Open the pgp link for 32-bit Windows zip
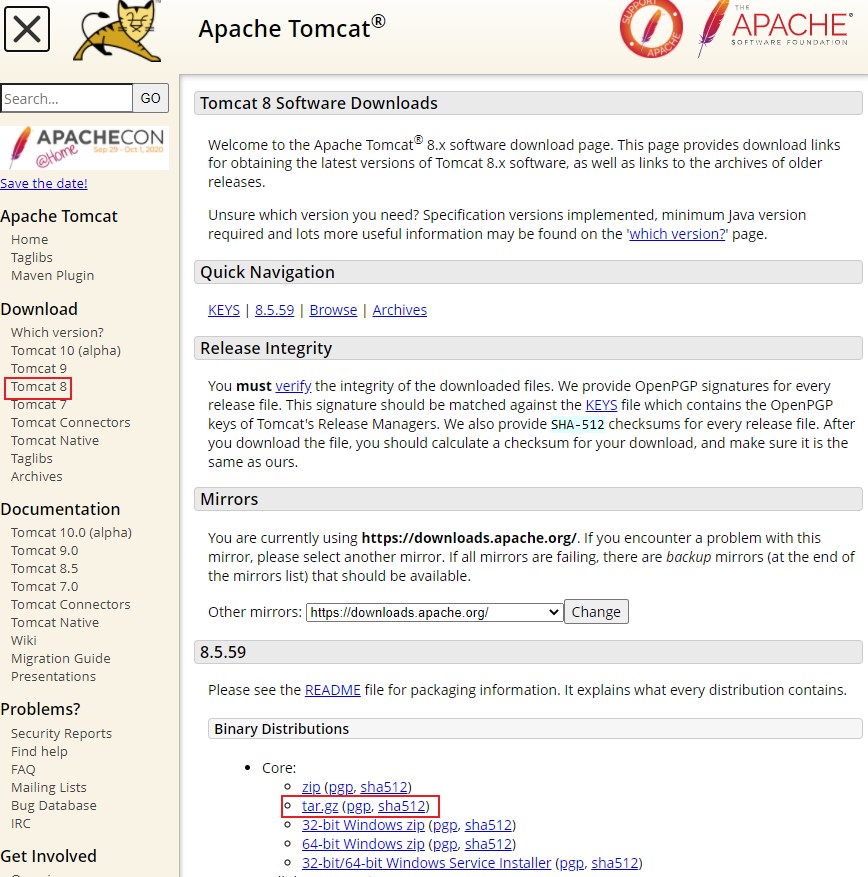868x877 pixels. click(446, 825)
